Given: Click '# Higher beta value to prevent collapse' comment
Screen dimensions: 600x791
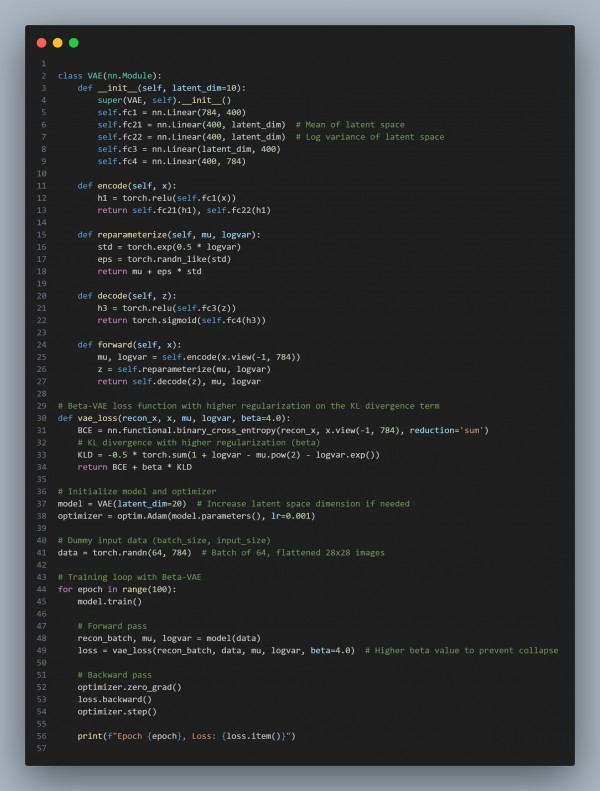Looking at the screenshot, I should [x=461, y=651].
